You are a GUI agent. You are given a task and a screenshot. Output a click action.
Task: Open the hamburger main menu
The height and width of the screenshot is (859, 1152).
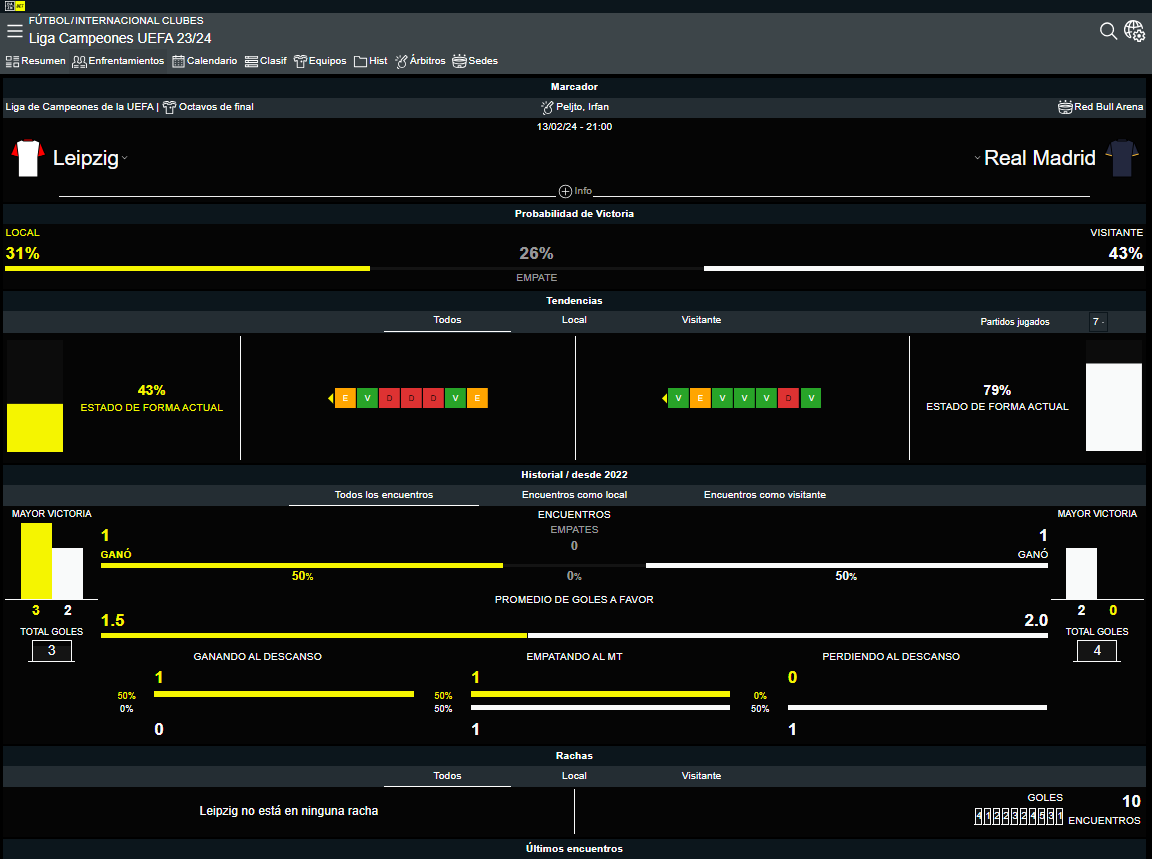(x=15, y=31)
